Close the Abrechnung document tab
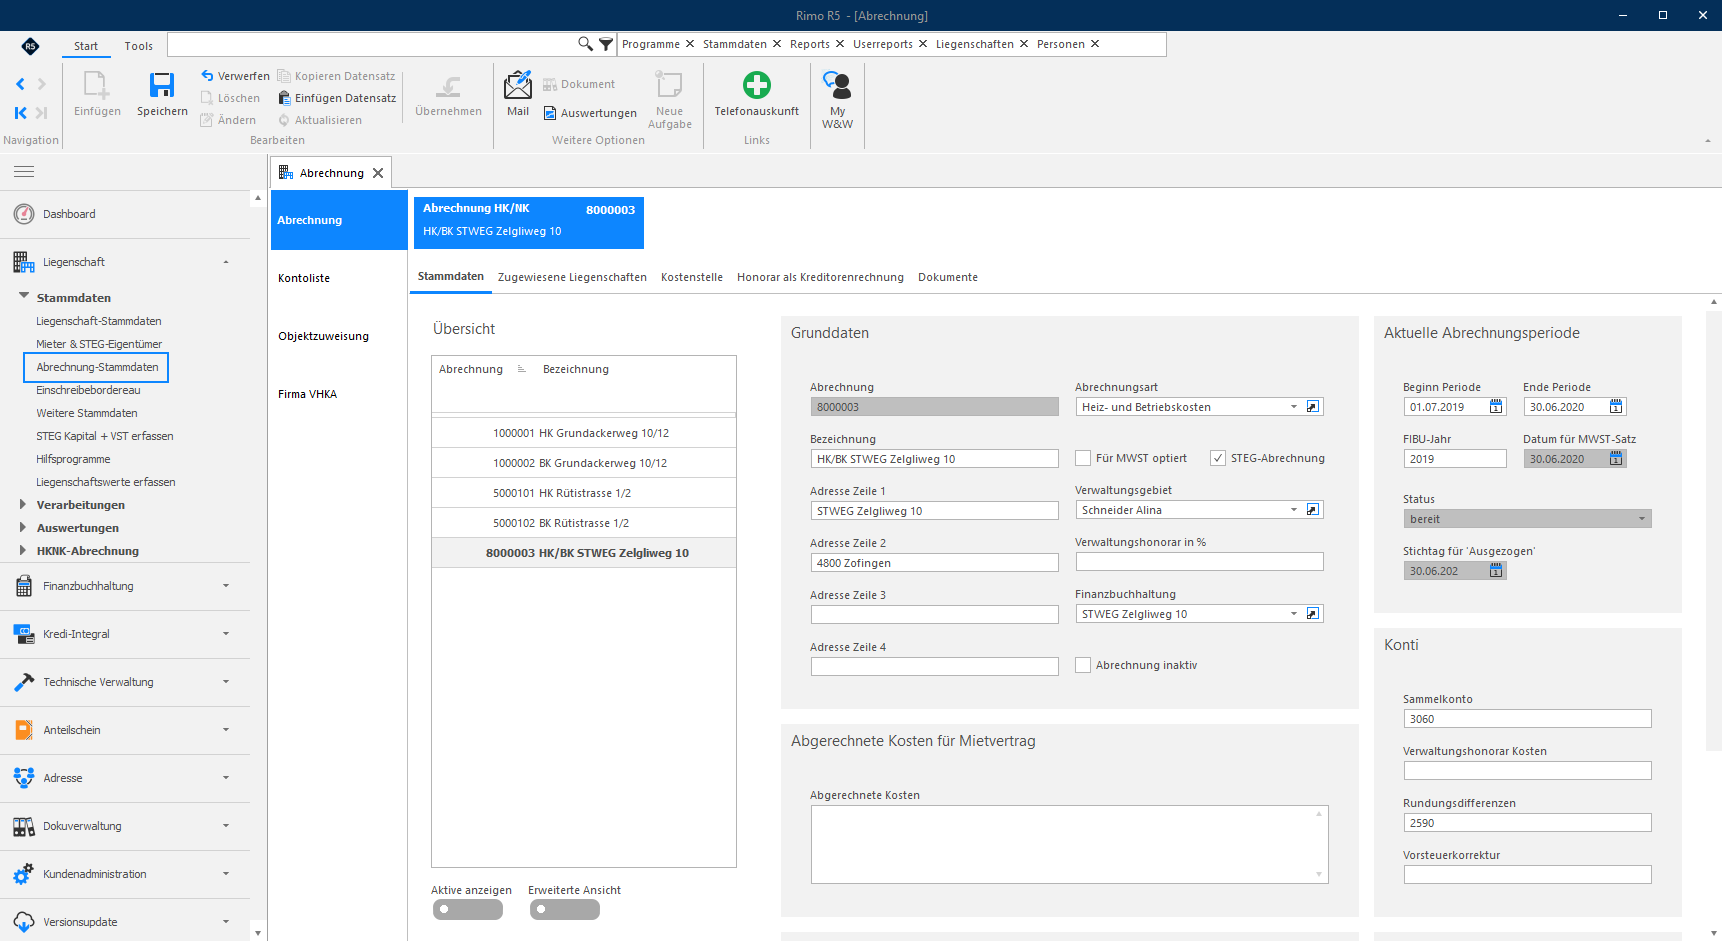Image resolution: width=1722 pixels, height=941 pixels. 378,173
